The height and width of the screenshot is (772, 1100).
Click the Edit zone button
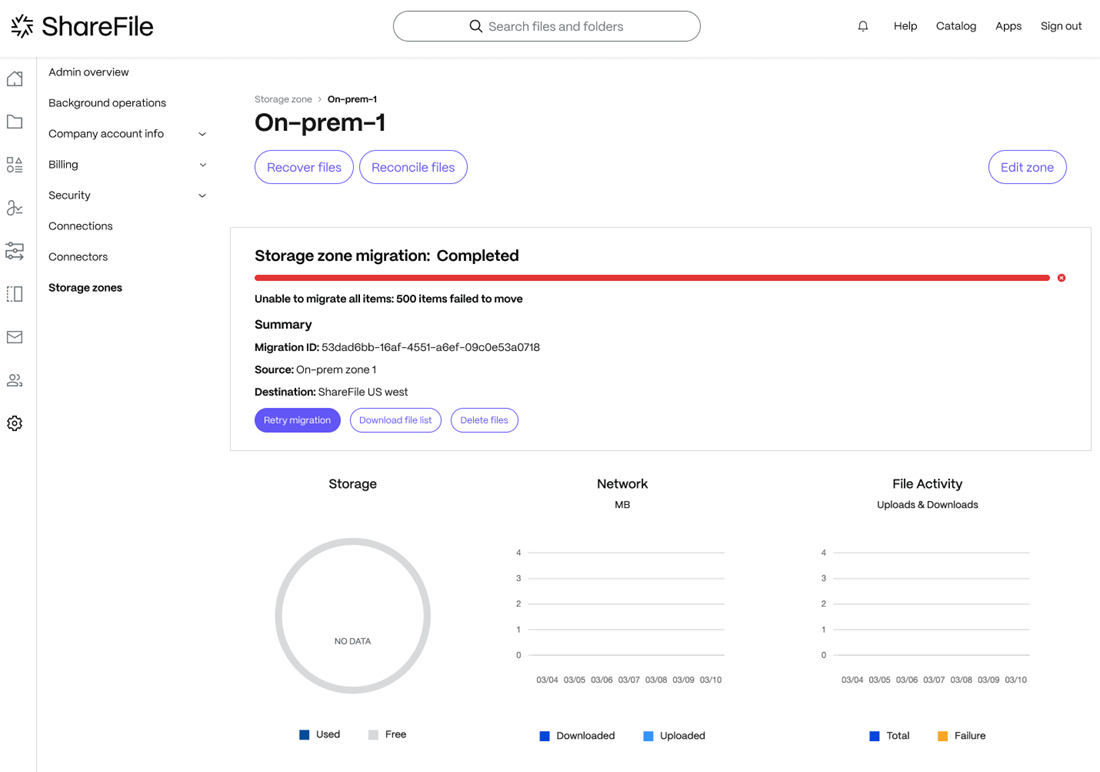point(1027,167)
